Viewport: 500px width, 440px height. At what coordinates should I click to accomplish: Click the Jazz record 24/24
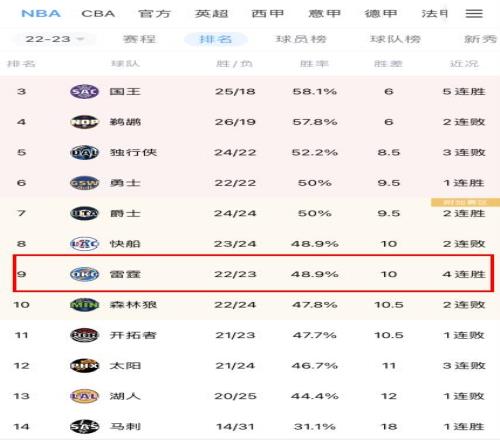[x=235, y=213]
